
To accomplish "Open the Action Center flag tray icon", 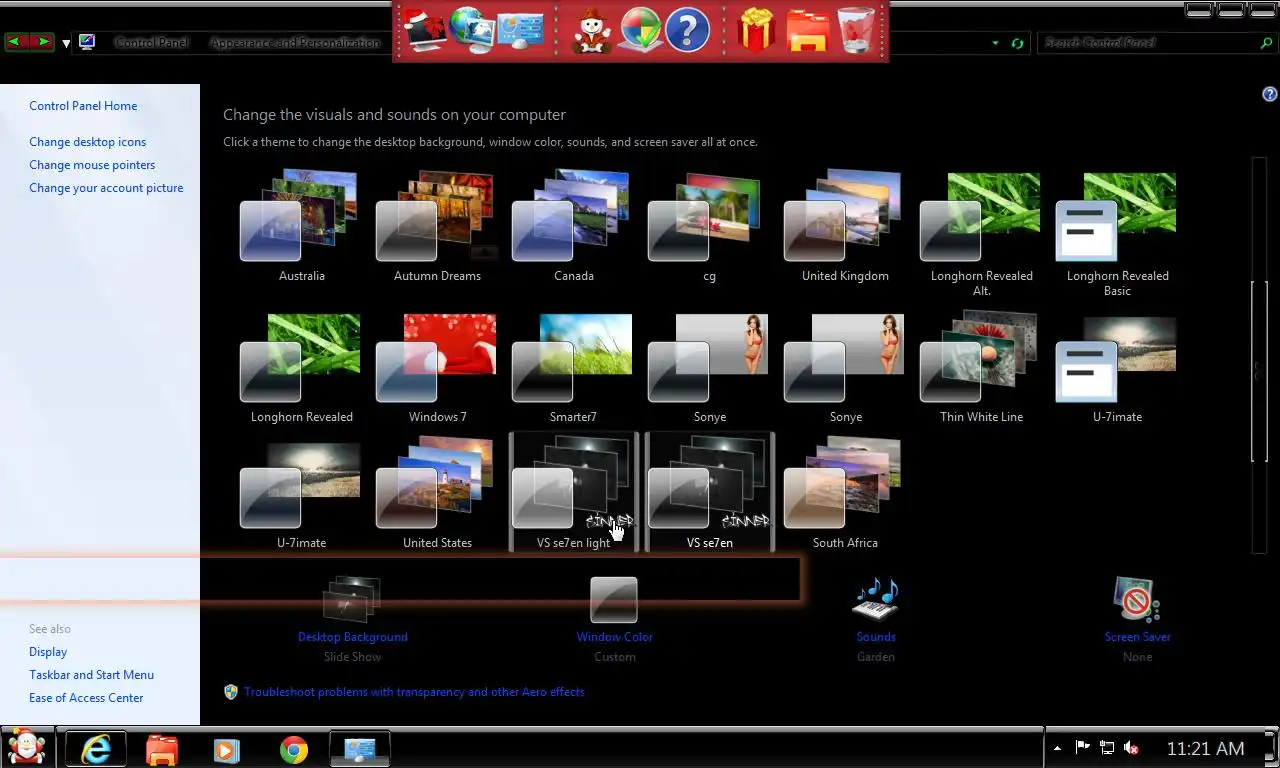I will (1082, 748).
